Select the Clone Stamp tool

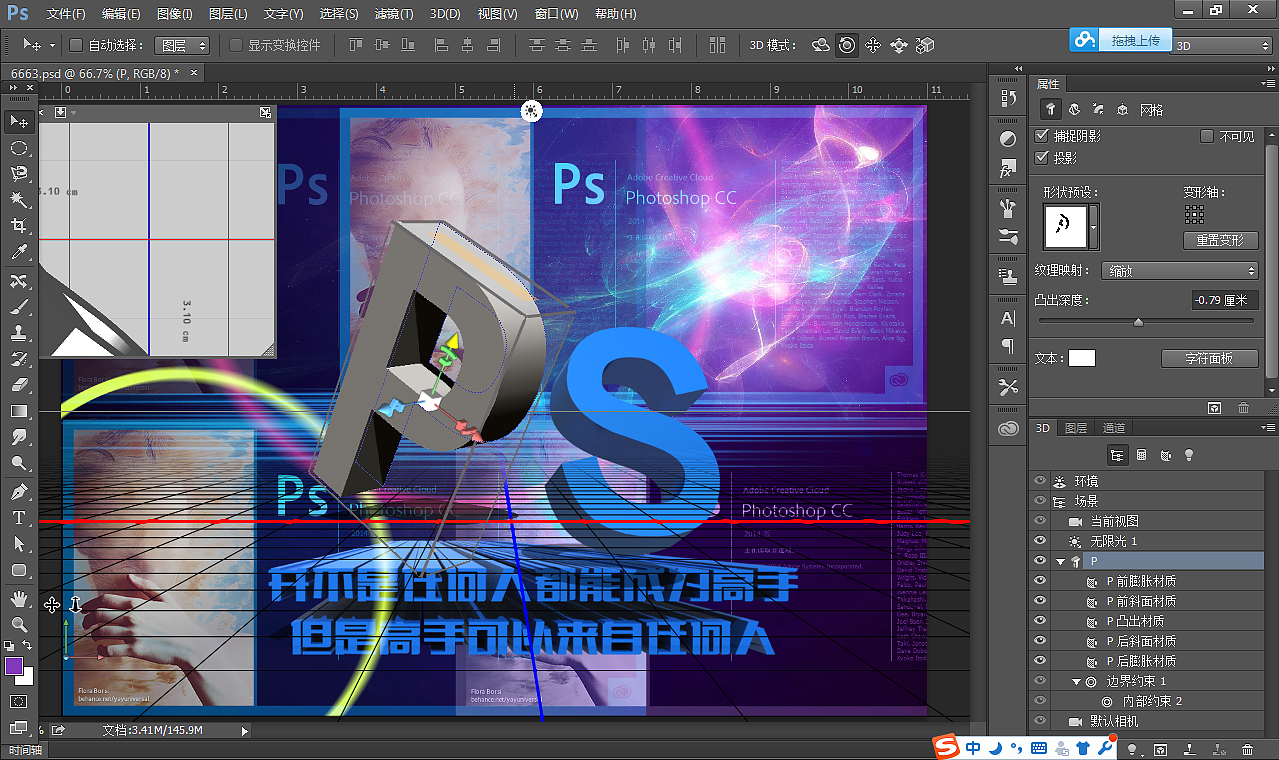click(18, 332)
